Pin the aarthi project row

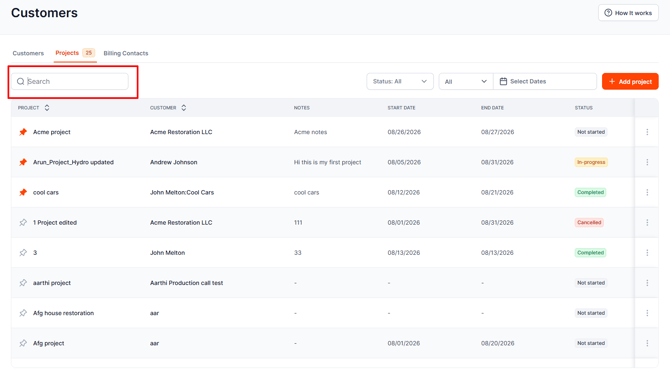click(23, 283)
